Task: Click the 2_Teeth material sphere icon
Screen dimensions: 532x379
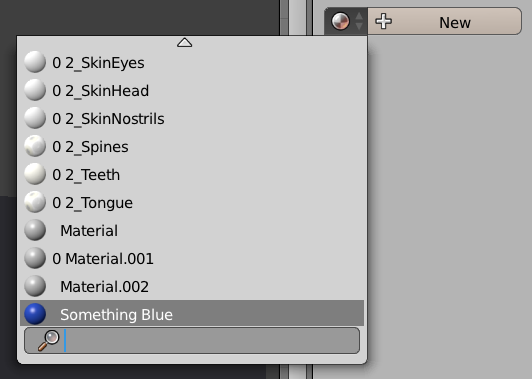Action: [x=35, y=174]
